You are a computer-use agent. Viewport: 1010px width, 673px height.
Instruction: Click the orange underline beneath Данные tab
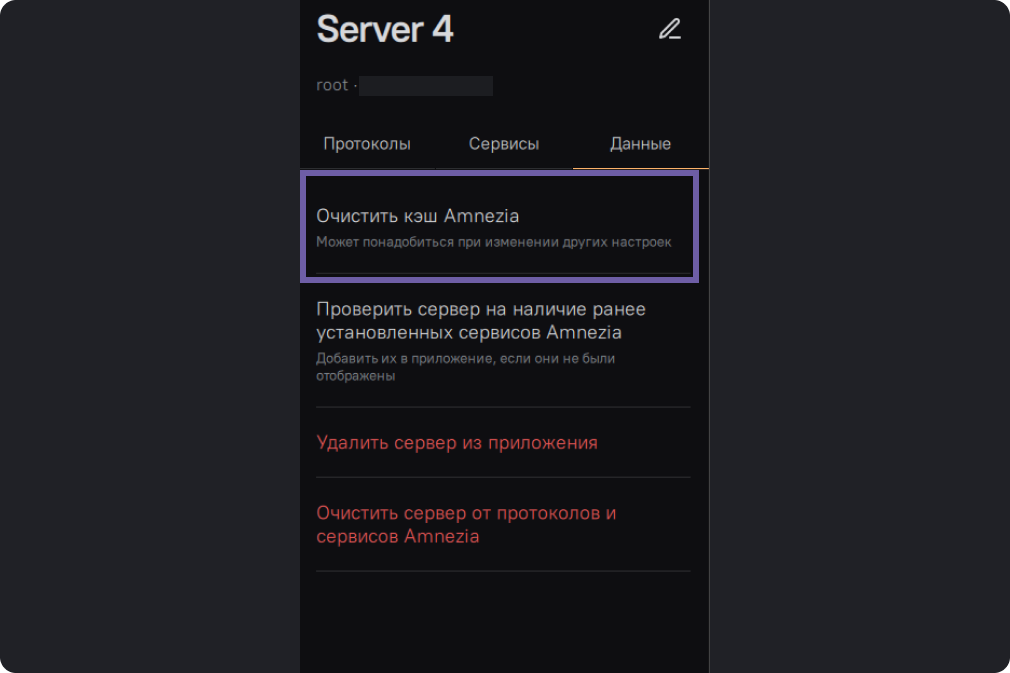coord(640,168)
